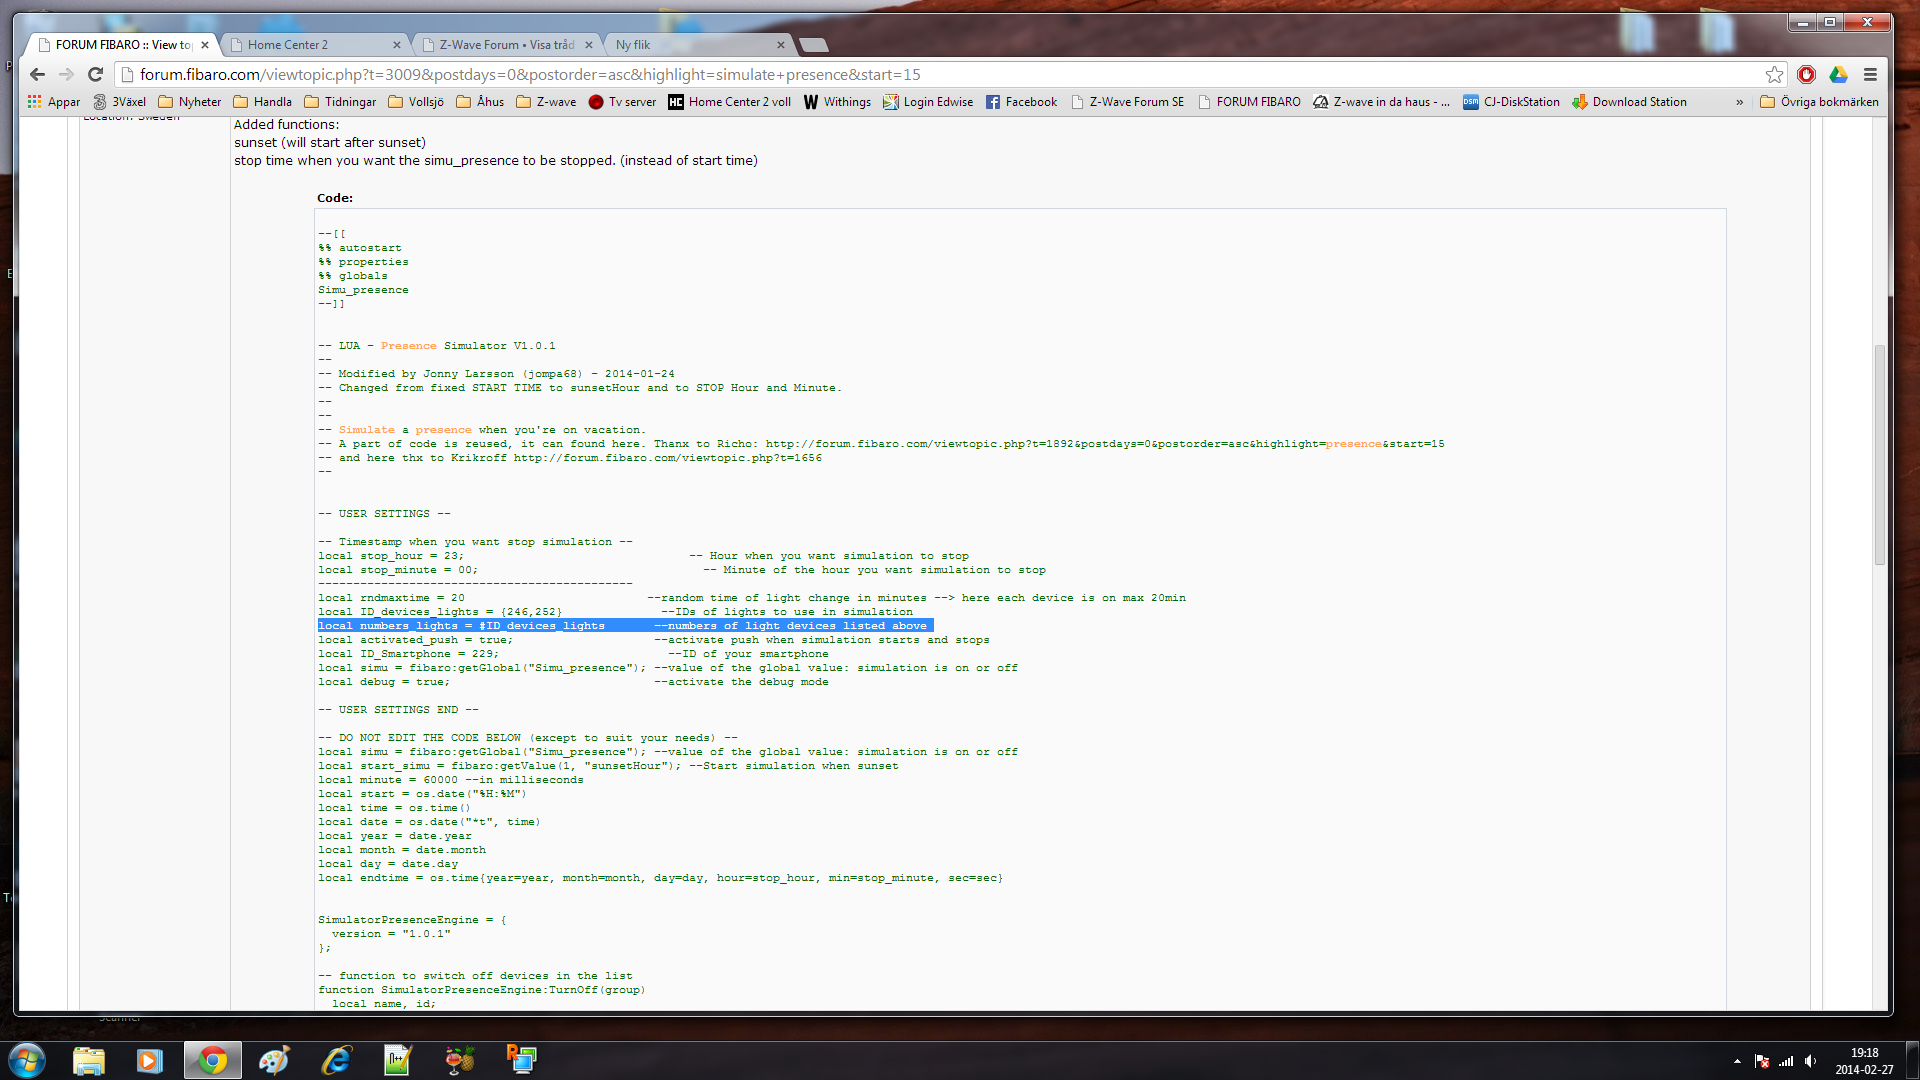Click the 'local debug = true;' line
The width and height of the screenshot is (1920, 1080).
pyautogui.click(x=384, y=682)
